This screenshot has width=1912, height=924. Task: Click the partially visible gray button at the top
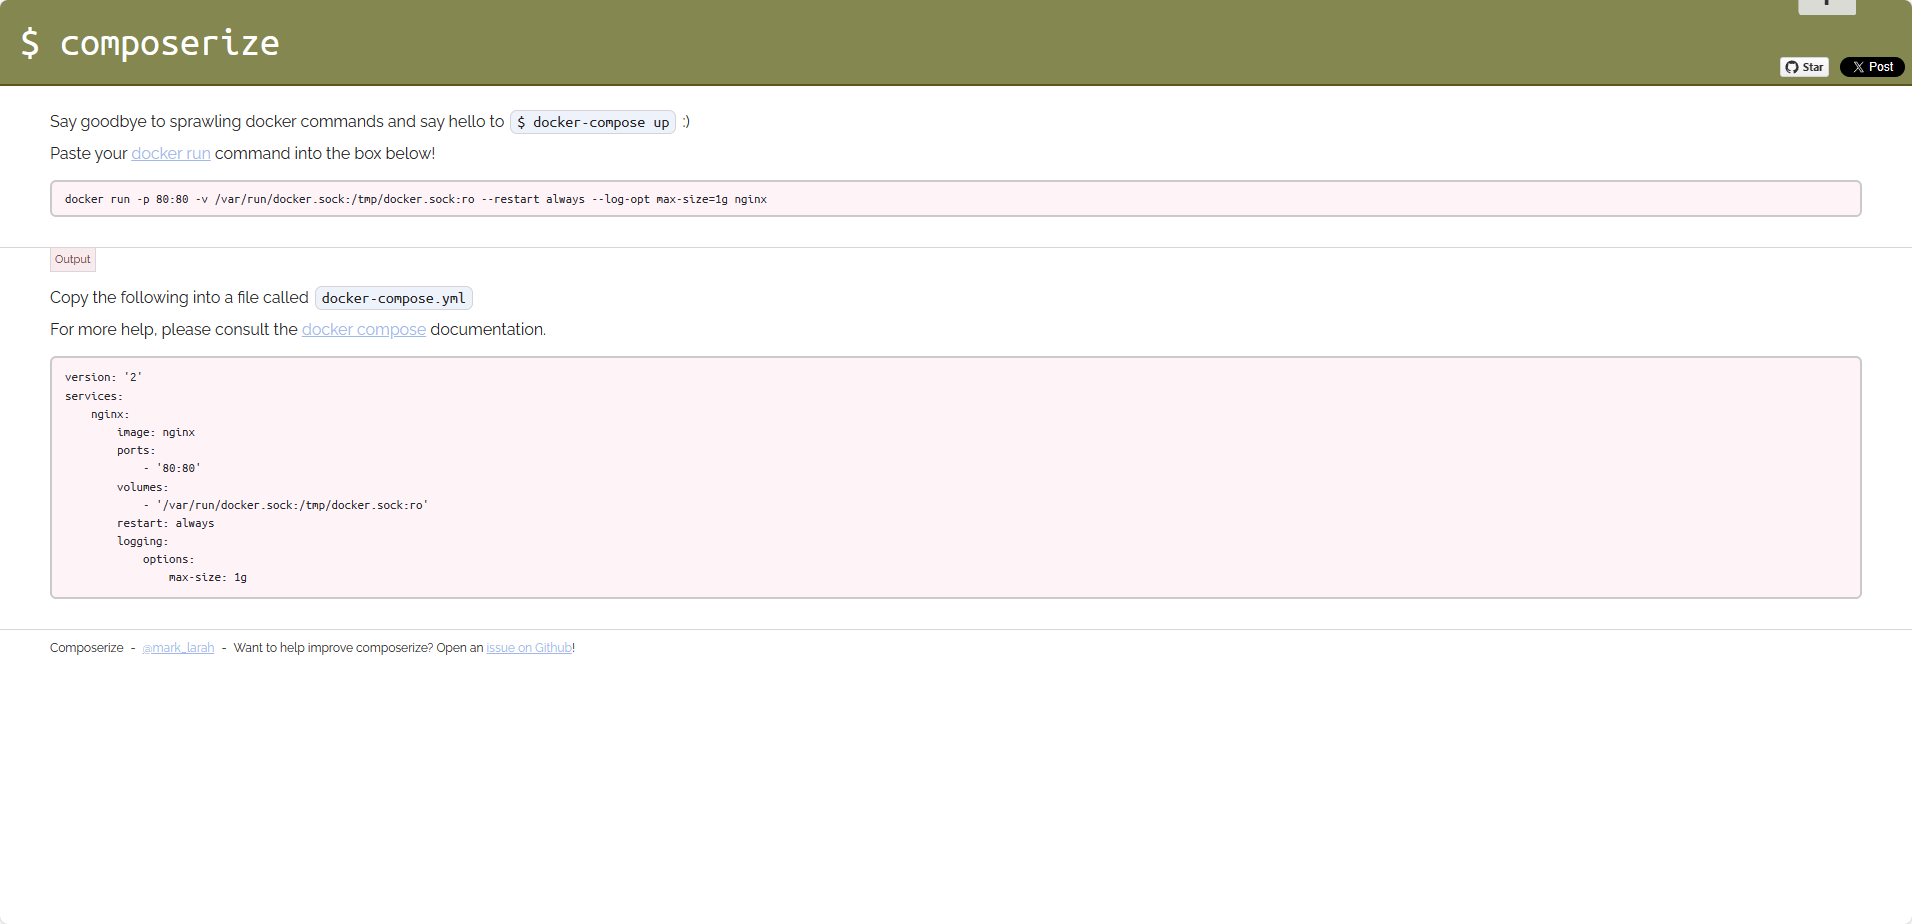[1826, 6]
